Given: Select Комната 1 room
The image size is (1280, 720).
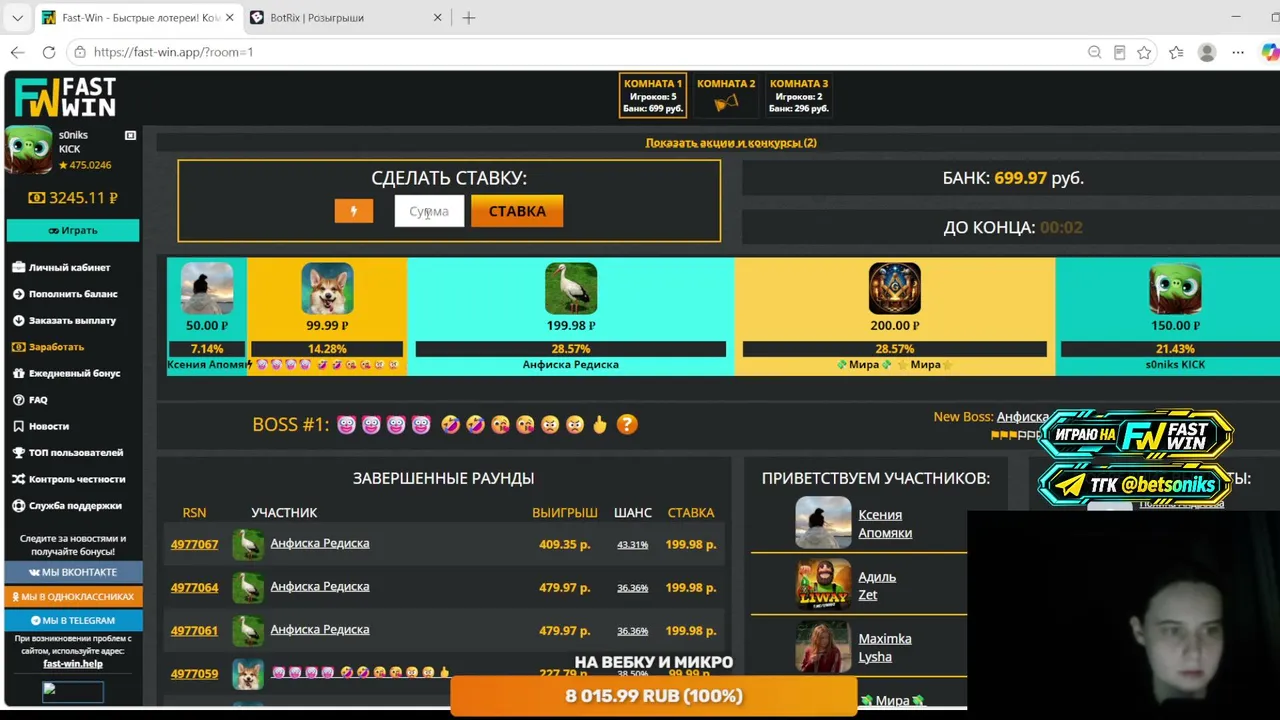Looking at the screenshot, I should click(x=653, y=96).
